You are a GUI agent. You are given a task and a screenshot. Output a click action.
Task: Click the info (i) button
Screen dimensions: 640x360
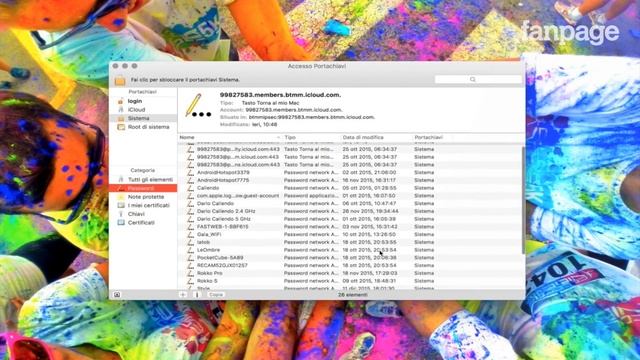click(197, 294)
